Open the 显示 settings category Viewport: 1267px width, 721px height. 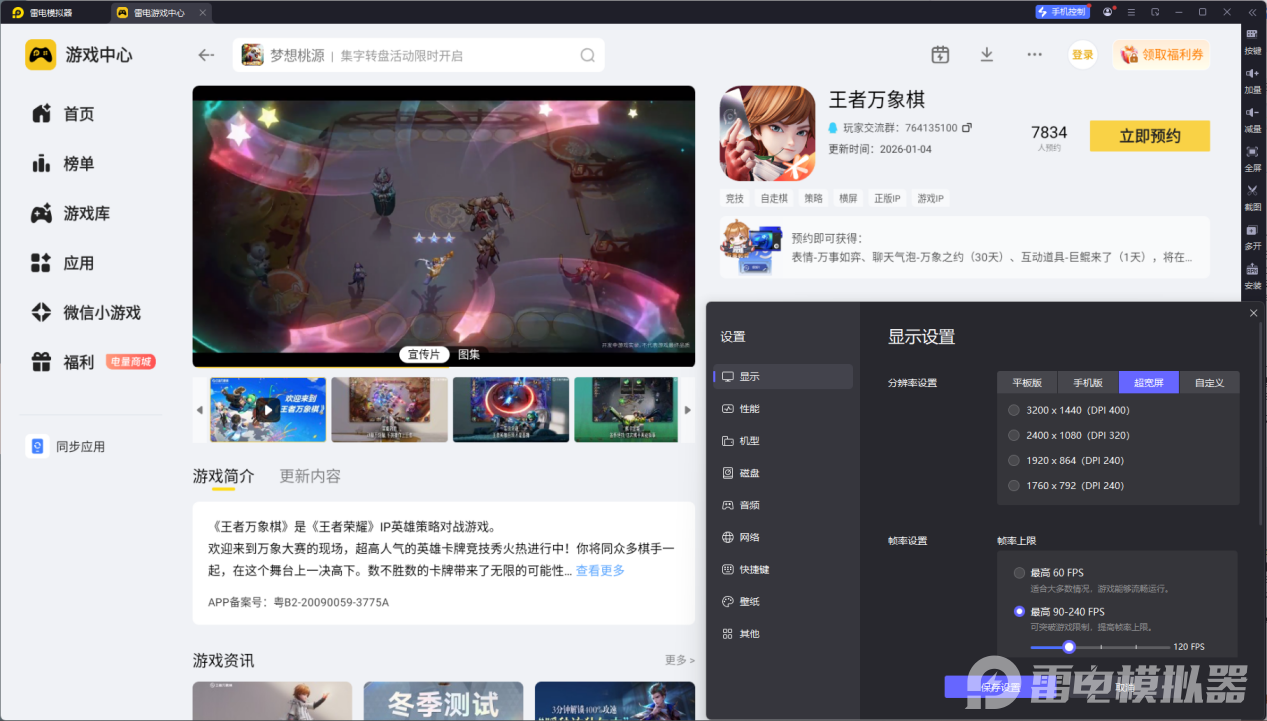783,377
